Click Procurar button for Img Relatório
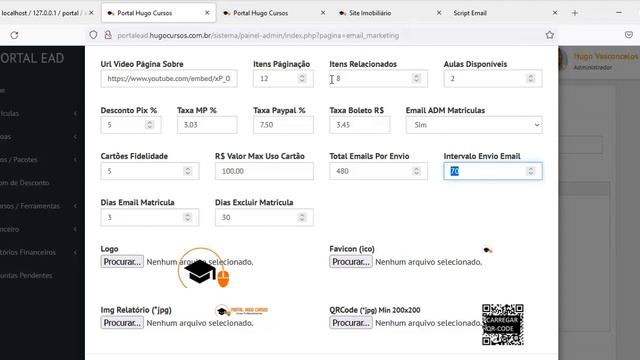Image resolution: width=640 pixels, height=360 pixels. click(122, 322)
